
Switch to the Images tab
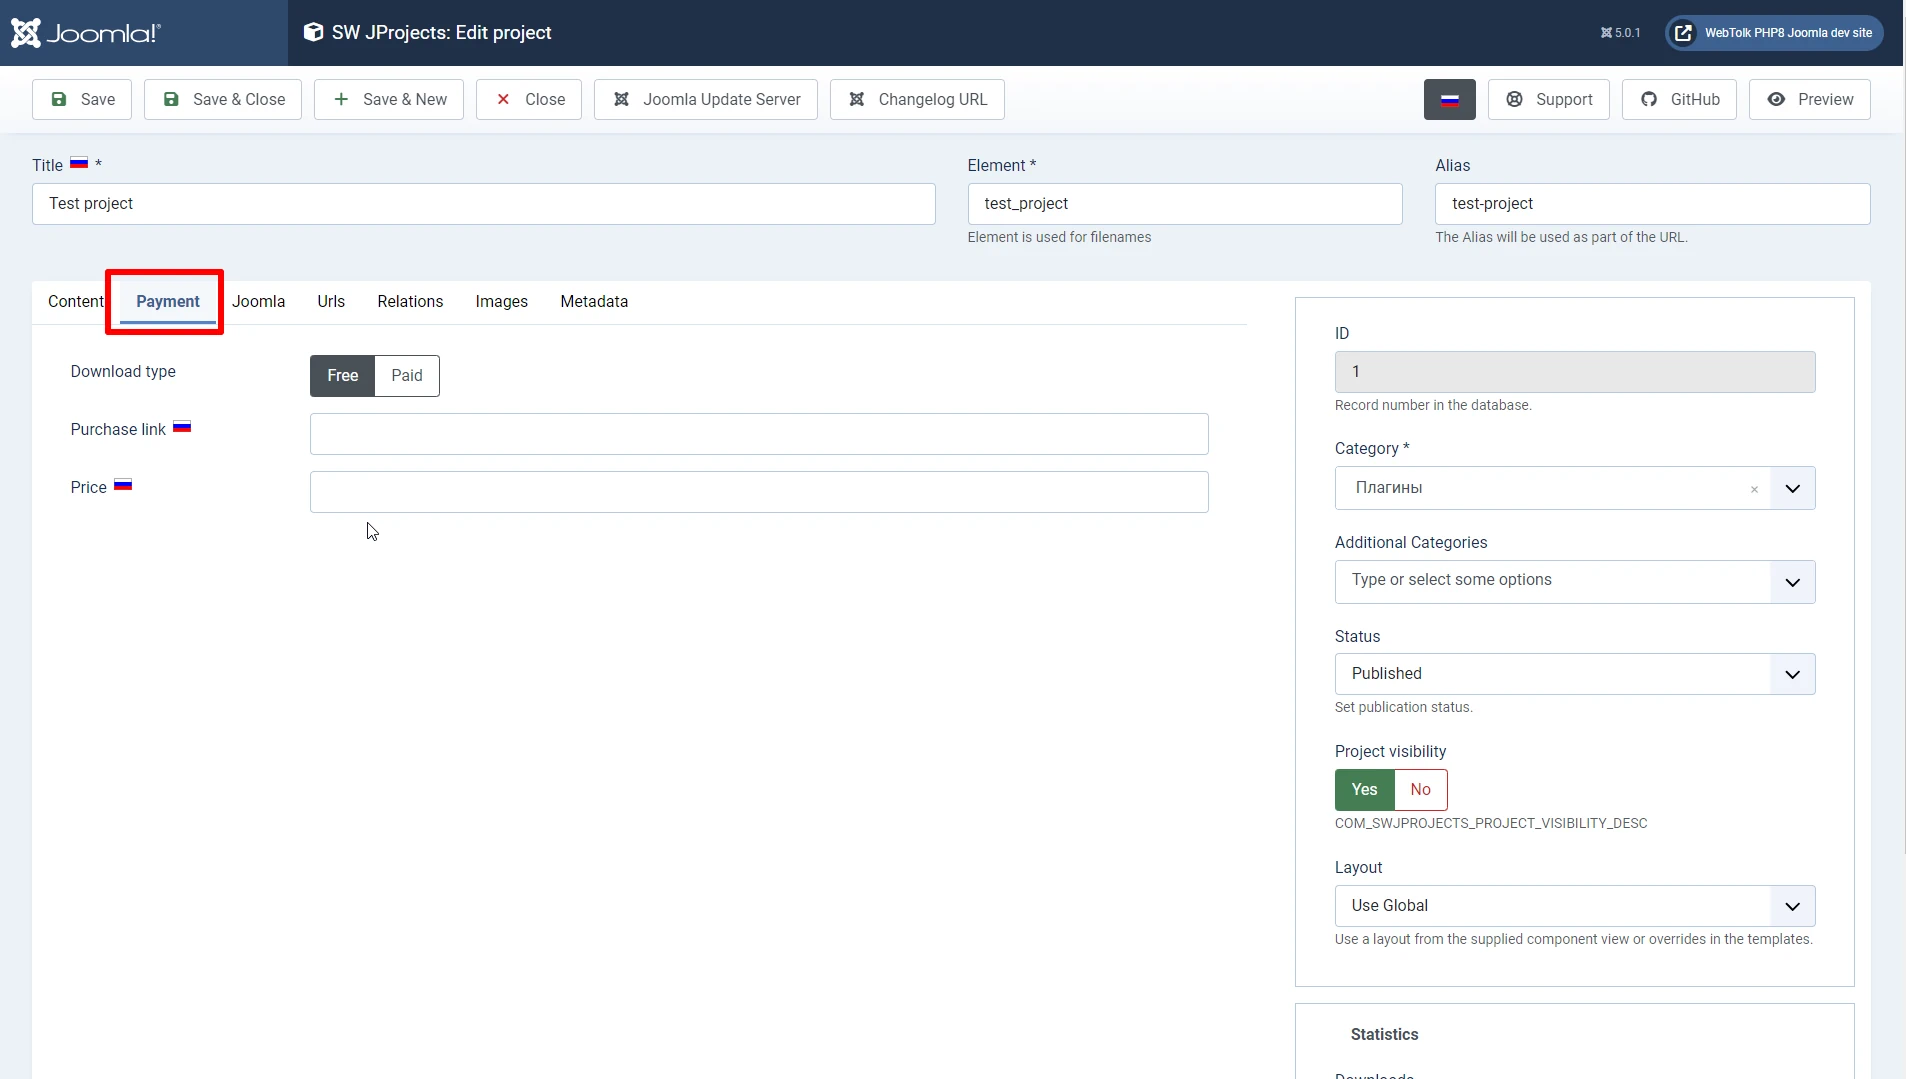[x=502, y=302]
